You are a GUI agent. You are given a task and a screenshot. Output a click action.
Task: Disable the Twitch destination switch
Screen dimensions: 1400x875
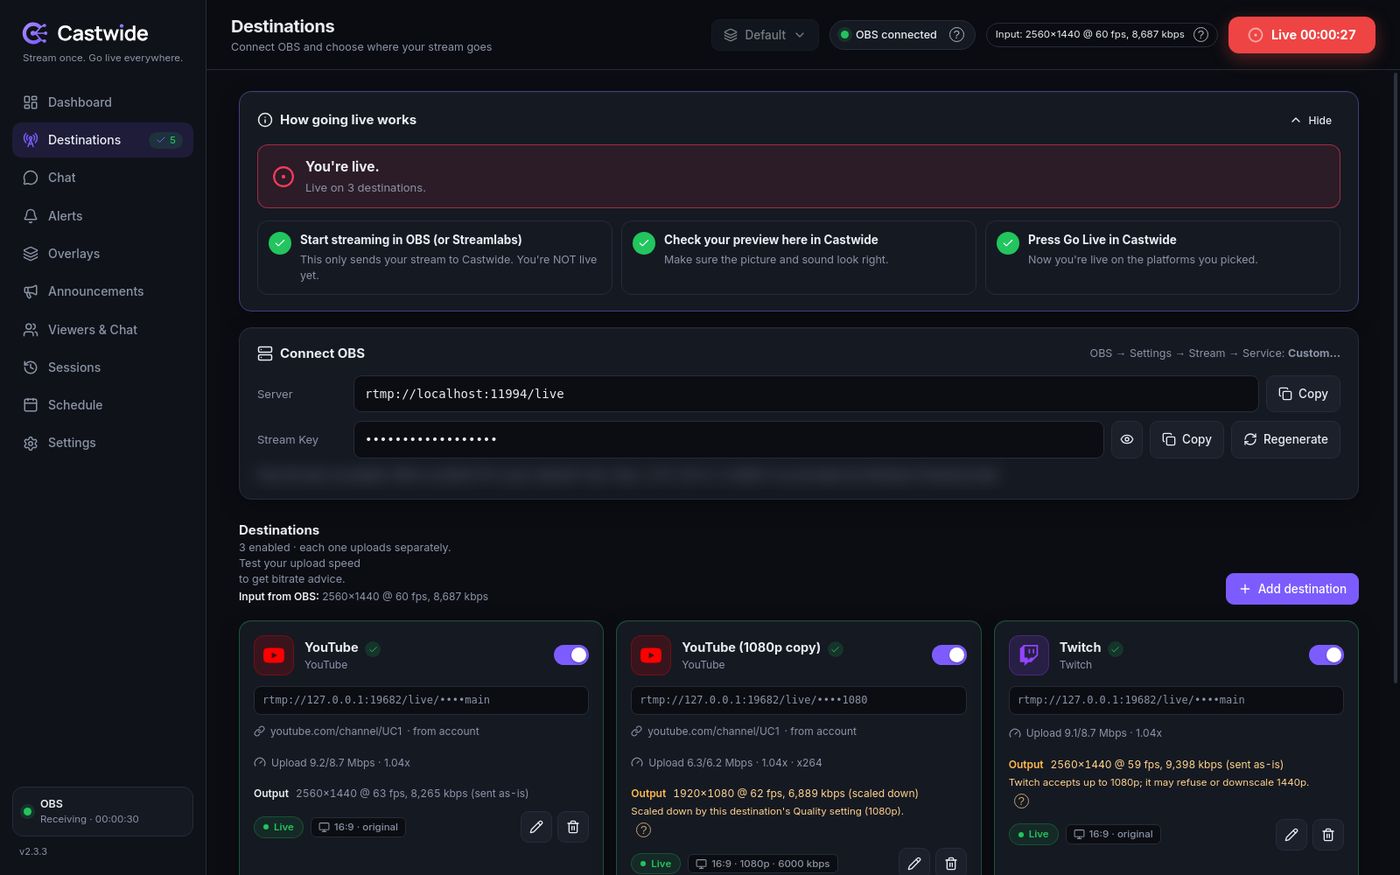(1326, 655)
